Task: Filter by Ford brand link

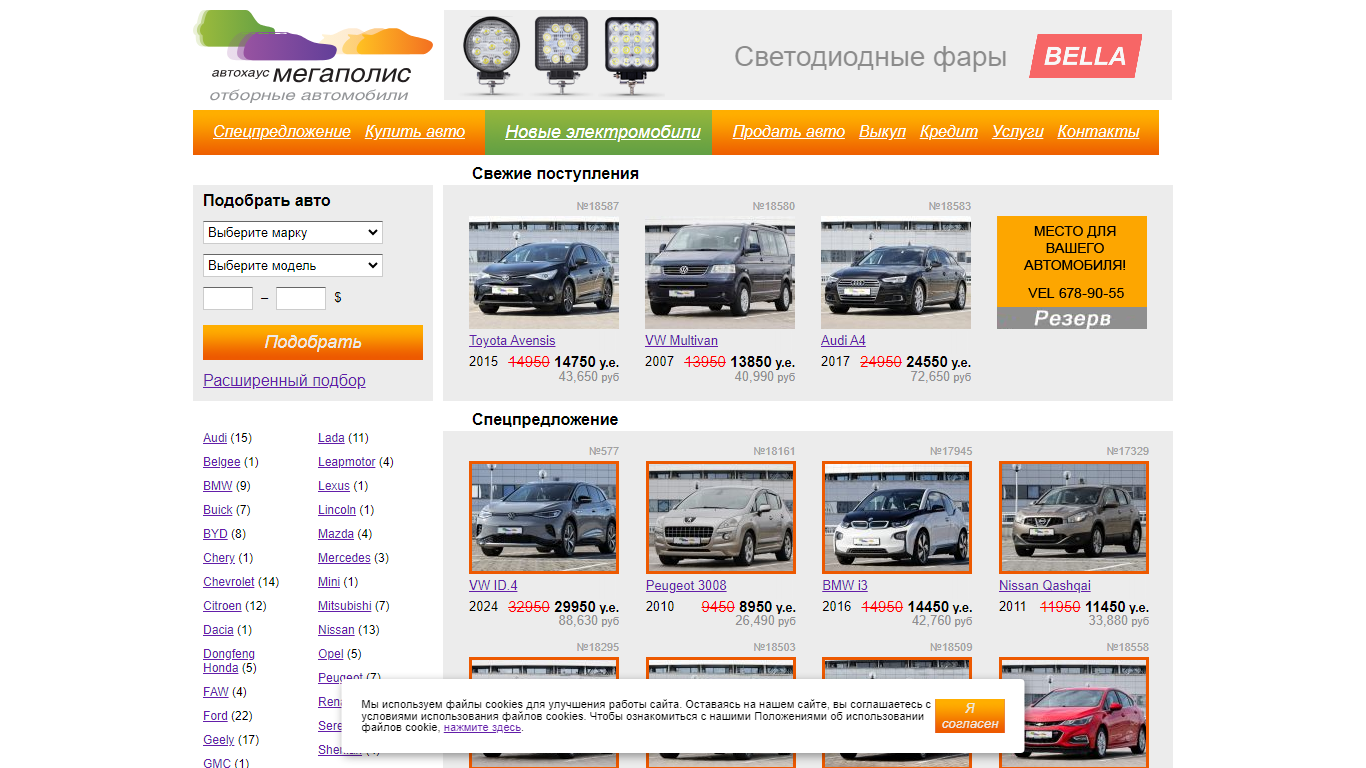Action: 215,716
